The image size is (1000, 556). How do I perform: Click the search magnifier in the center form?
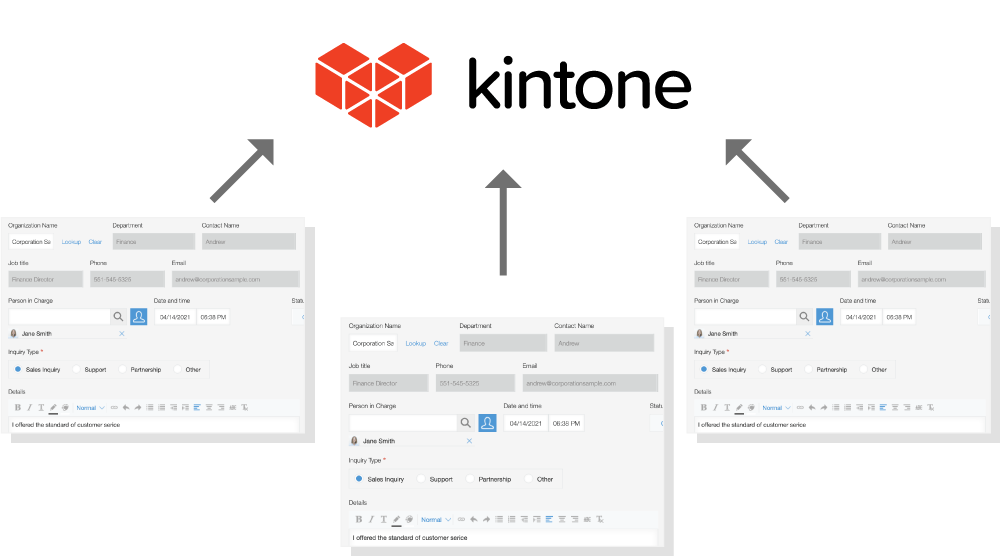466,423
